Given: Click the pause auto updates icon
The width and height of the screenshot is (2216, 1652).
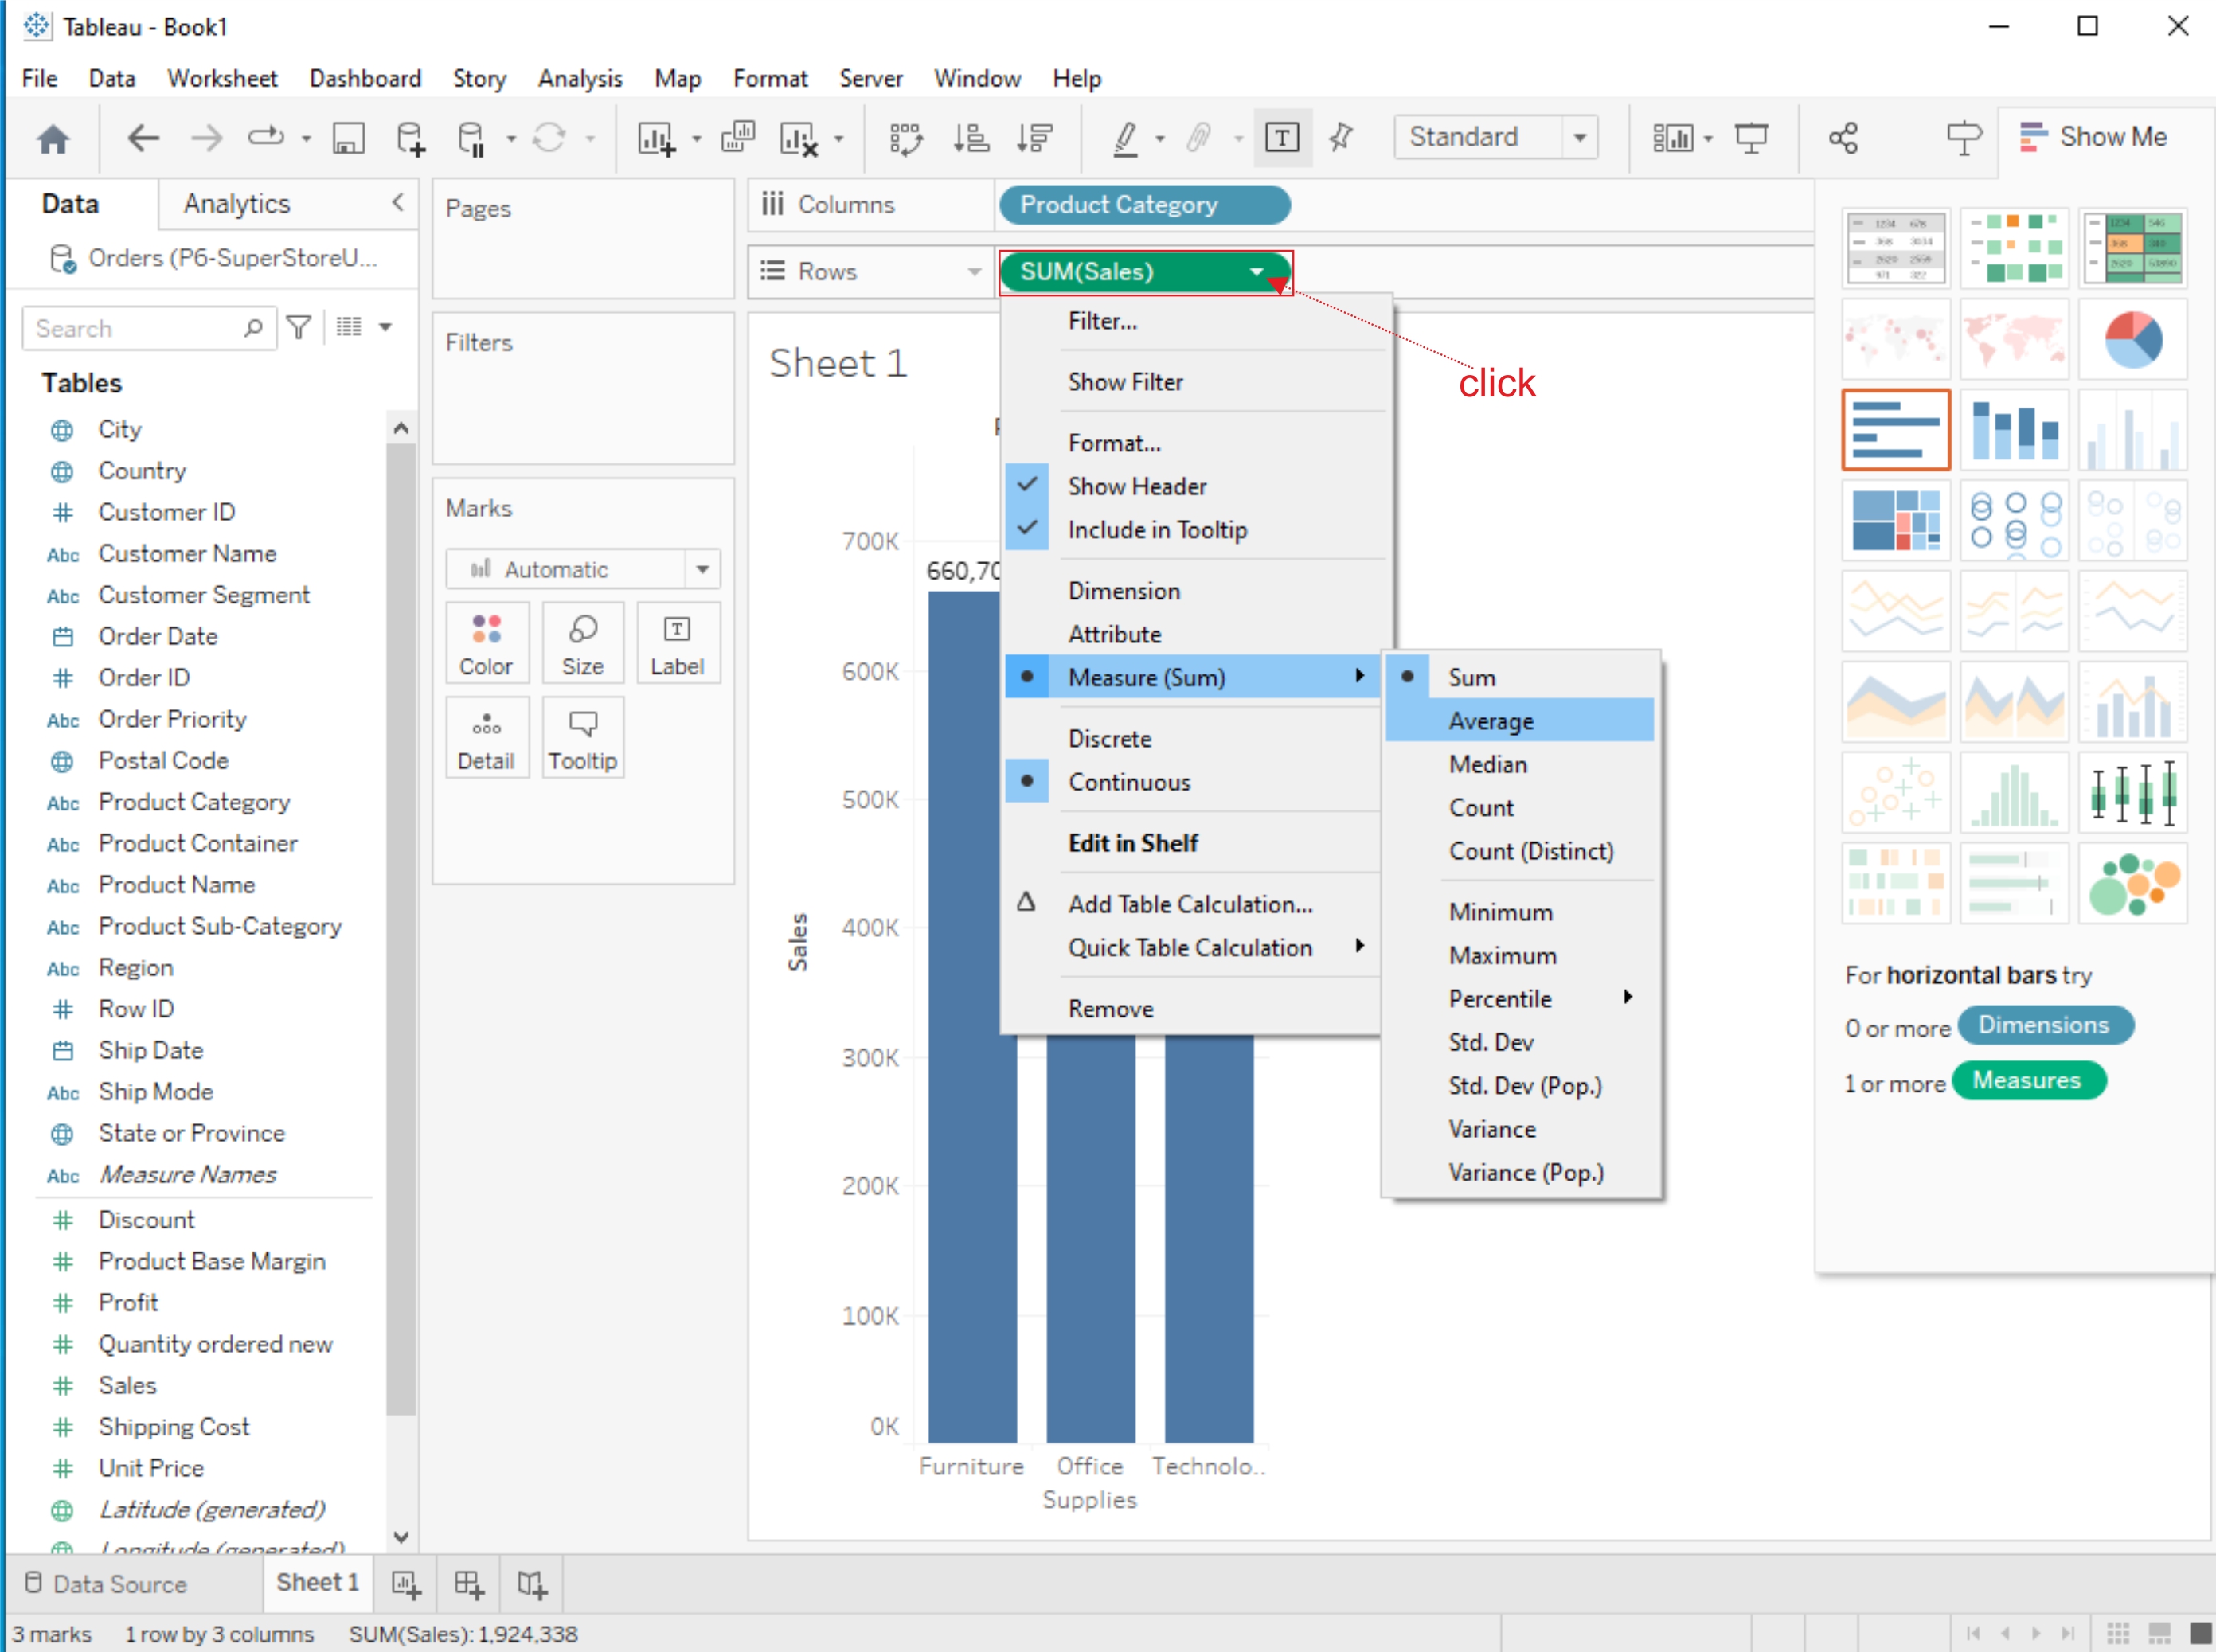Looking at the screenshot, I should (x=471, y=138).
